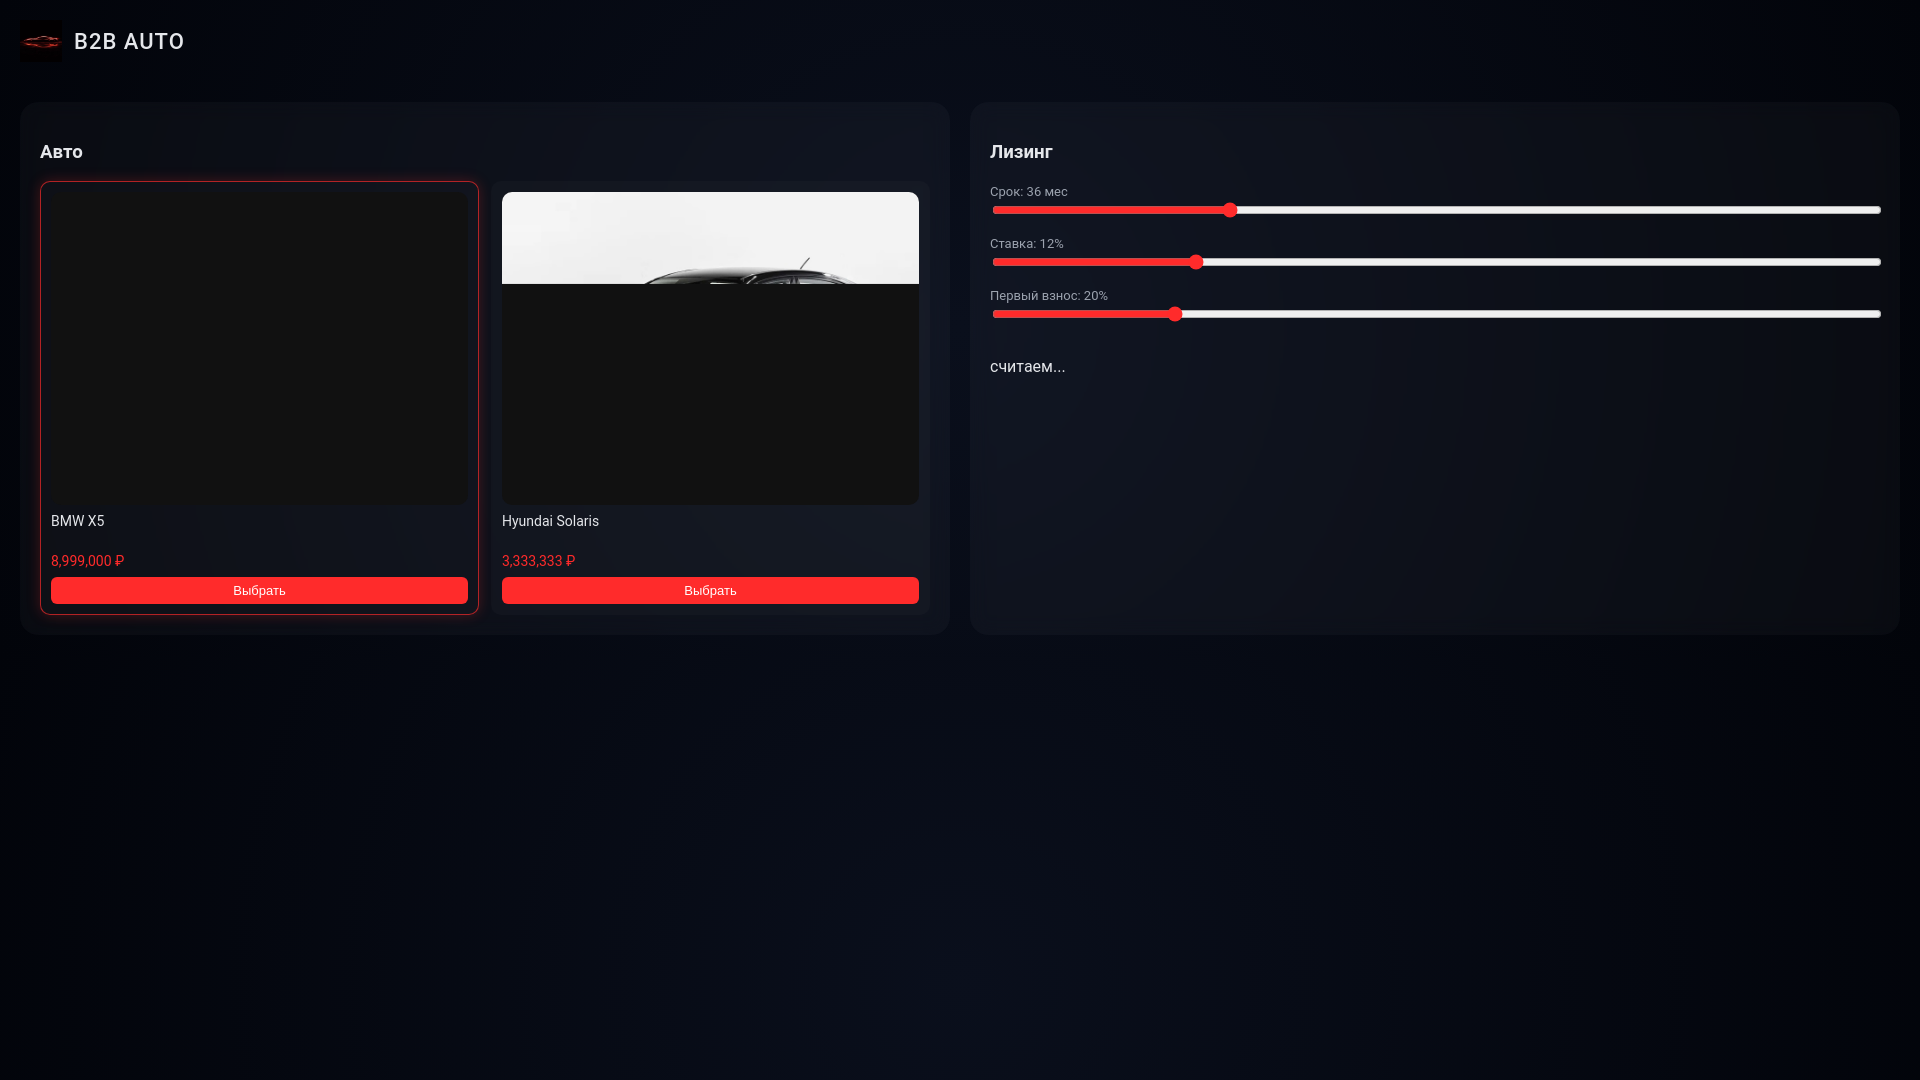Adjust the Первый взнос down payment slider
Viewport: 1920px width, 1080px height.
click(x=1436, y=314)
